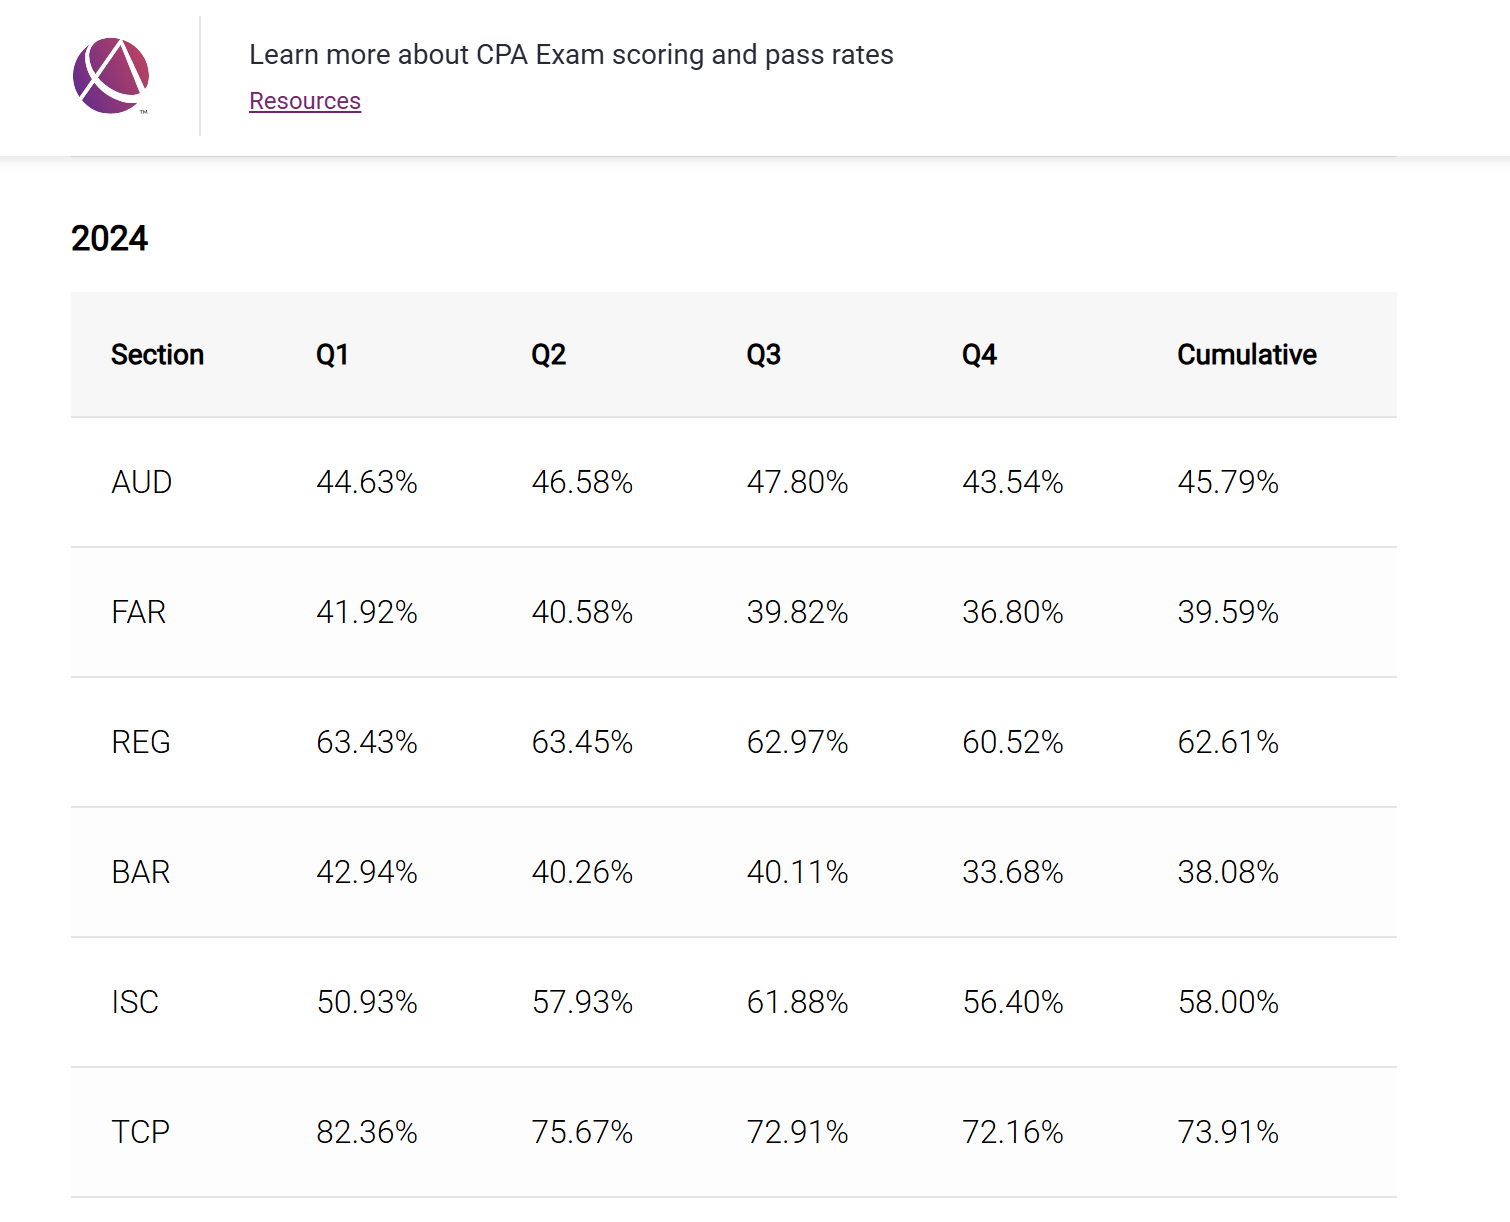Click the Section column header
The image size is (1510, 1222).
[157, 355]
